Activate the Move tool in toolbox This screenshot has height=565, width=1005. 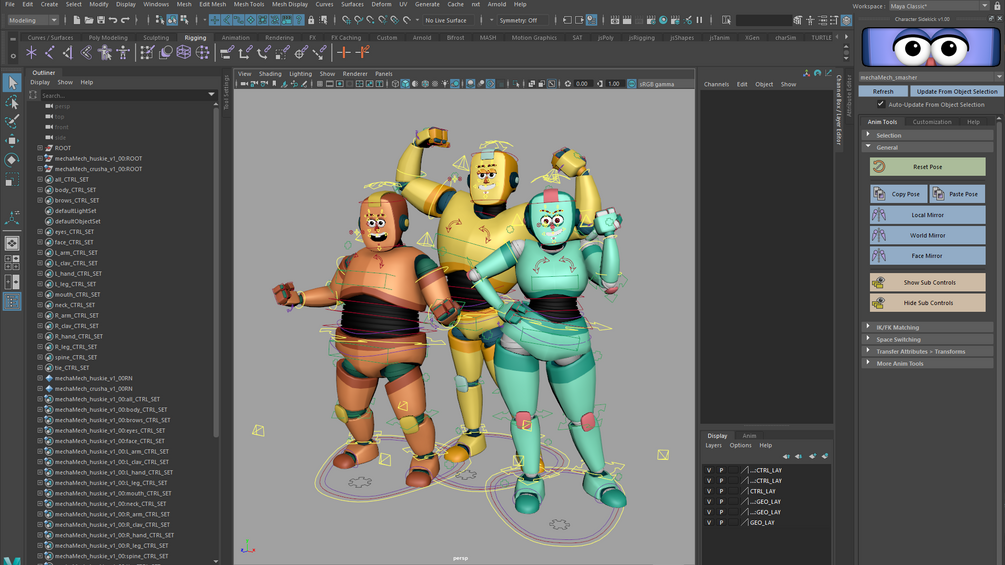coord(12,141)
